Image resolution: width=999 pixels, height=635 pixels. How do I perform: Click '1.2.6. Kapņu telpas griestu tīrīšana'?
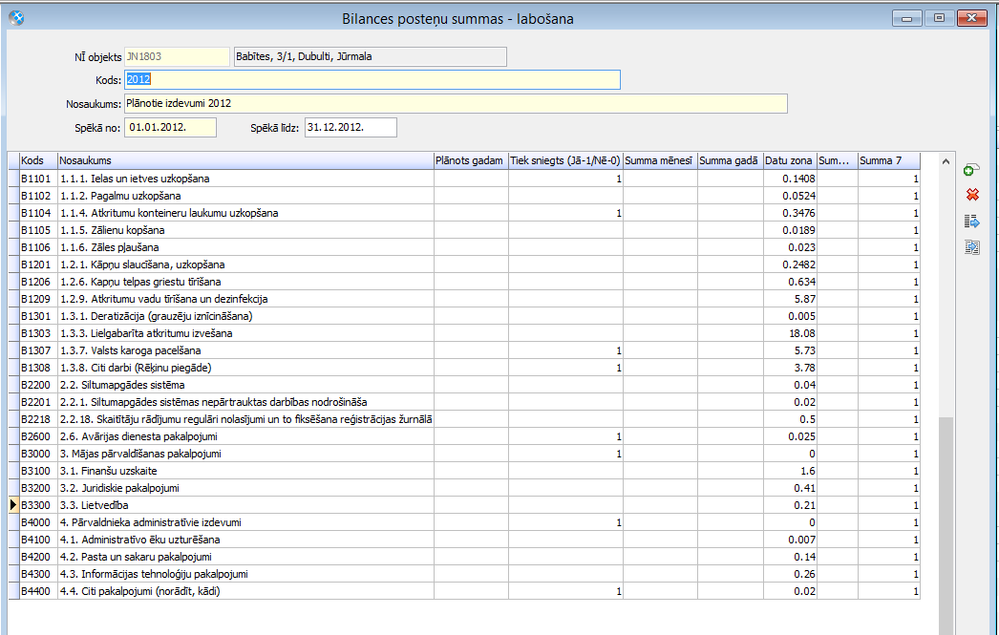[140, 282]
